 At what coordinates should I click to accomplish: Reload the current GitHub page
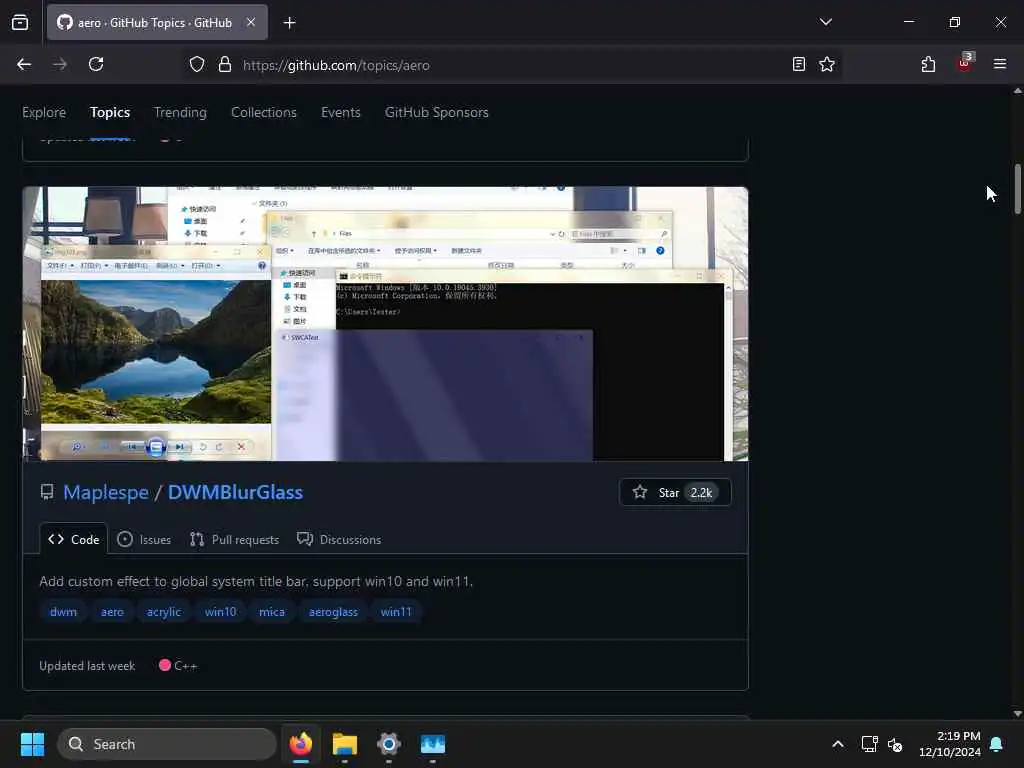[96, 64]
